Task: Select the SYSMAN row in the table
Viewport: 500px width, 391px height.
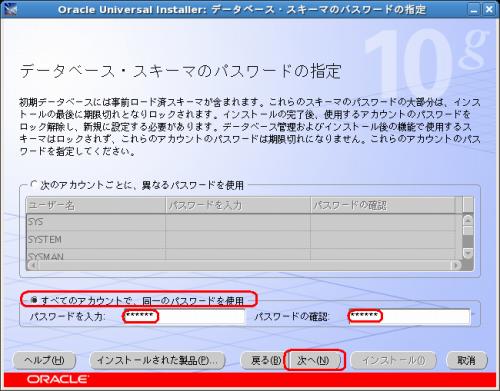Action: 241,255
